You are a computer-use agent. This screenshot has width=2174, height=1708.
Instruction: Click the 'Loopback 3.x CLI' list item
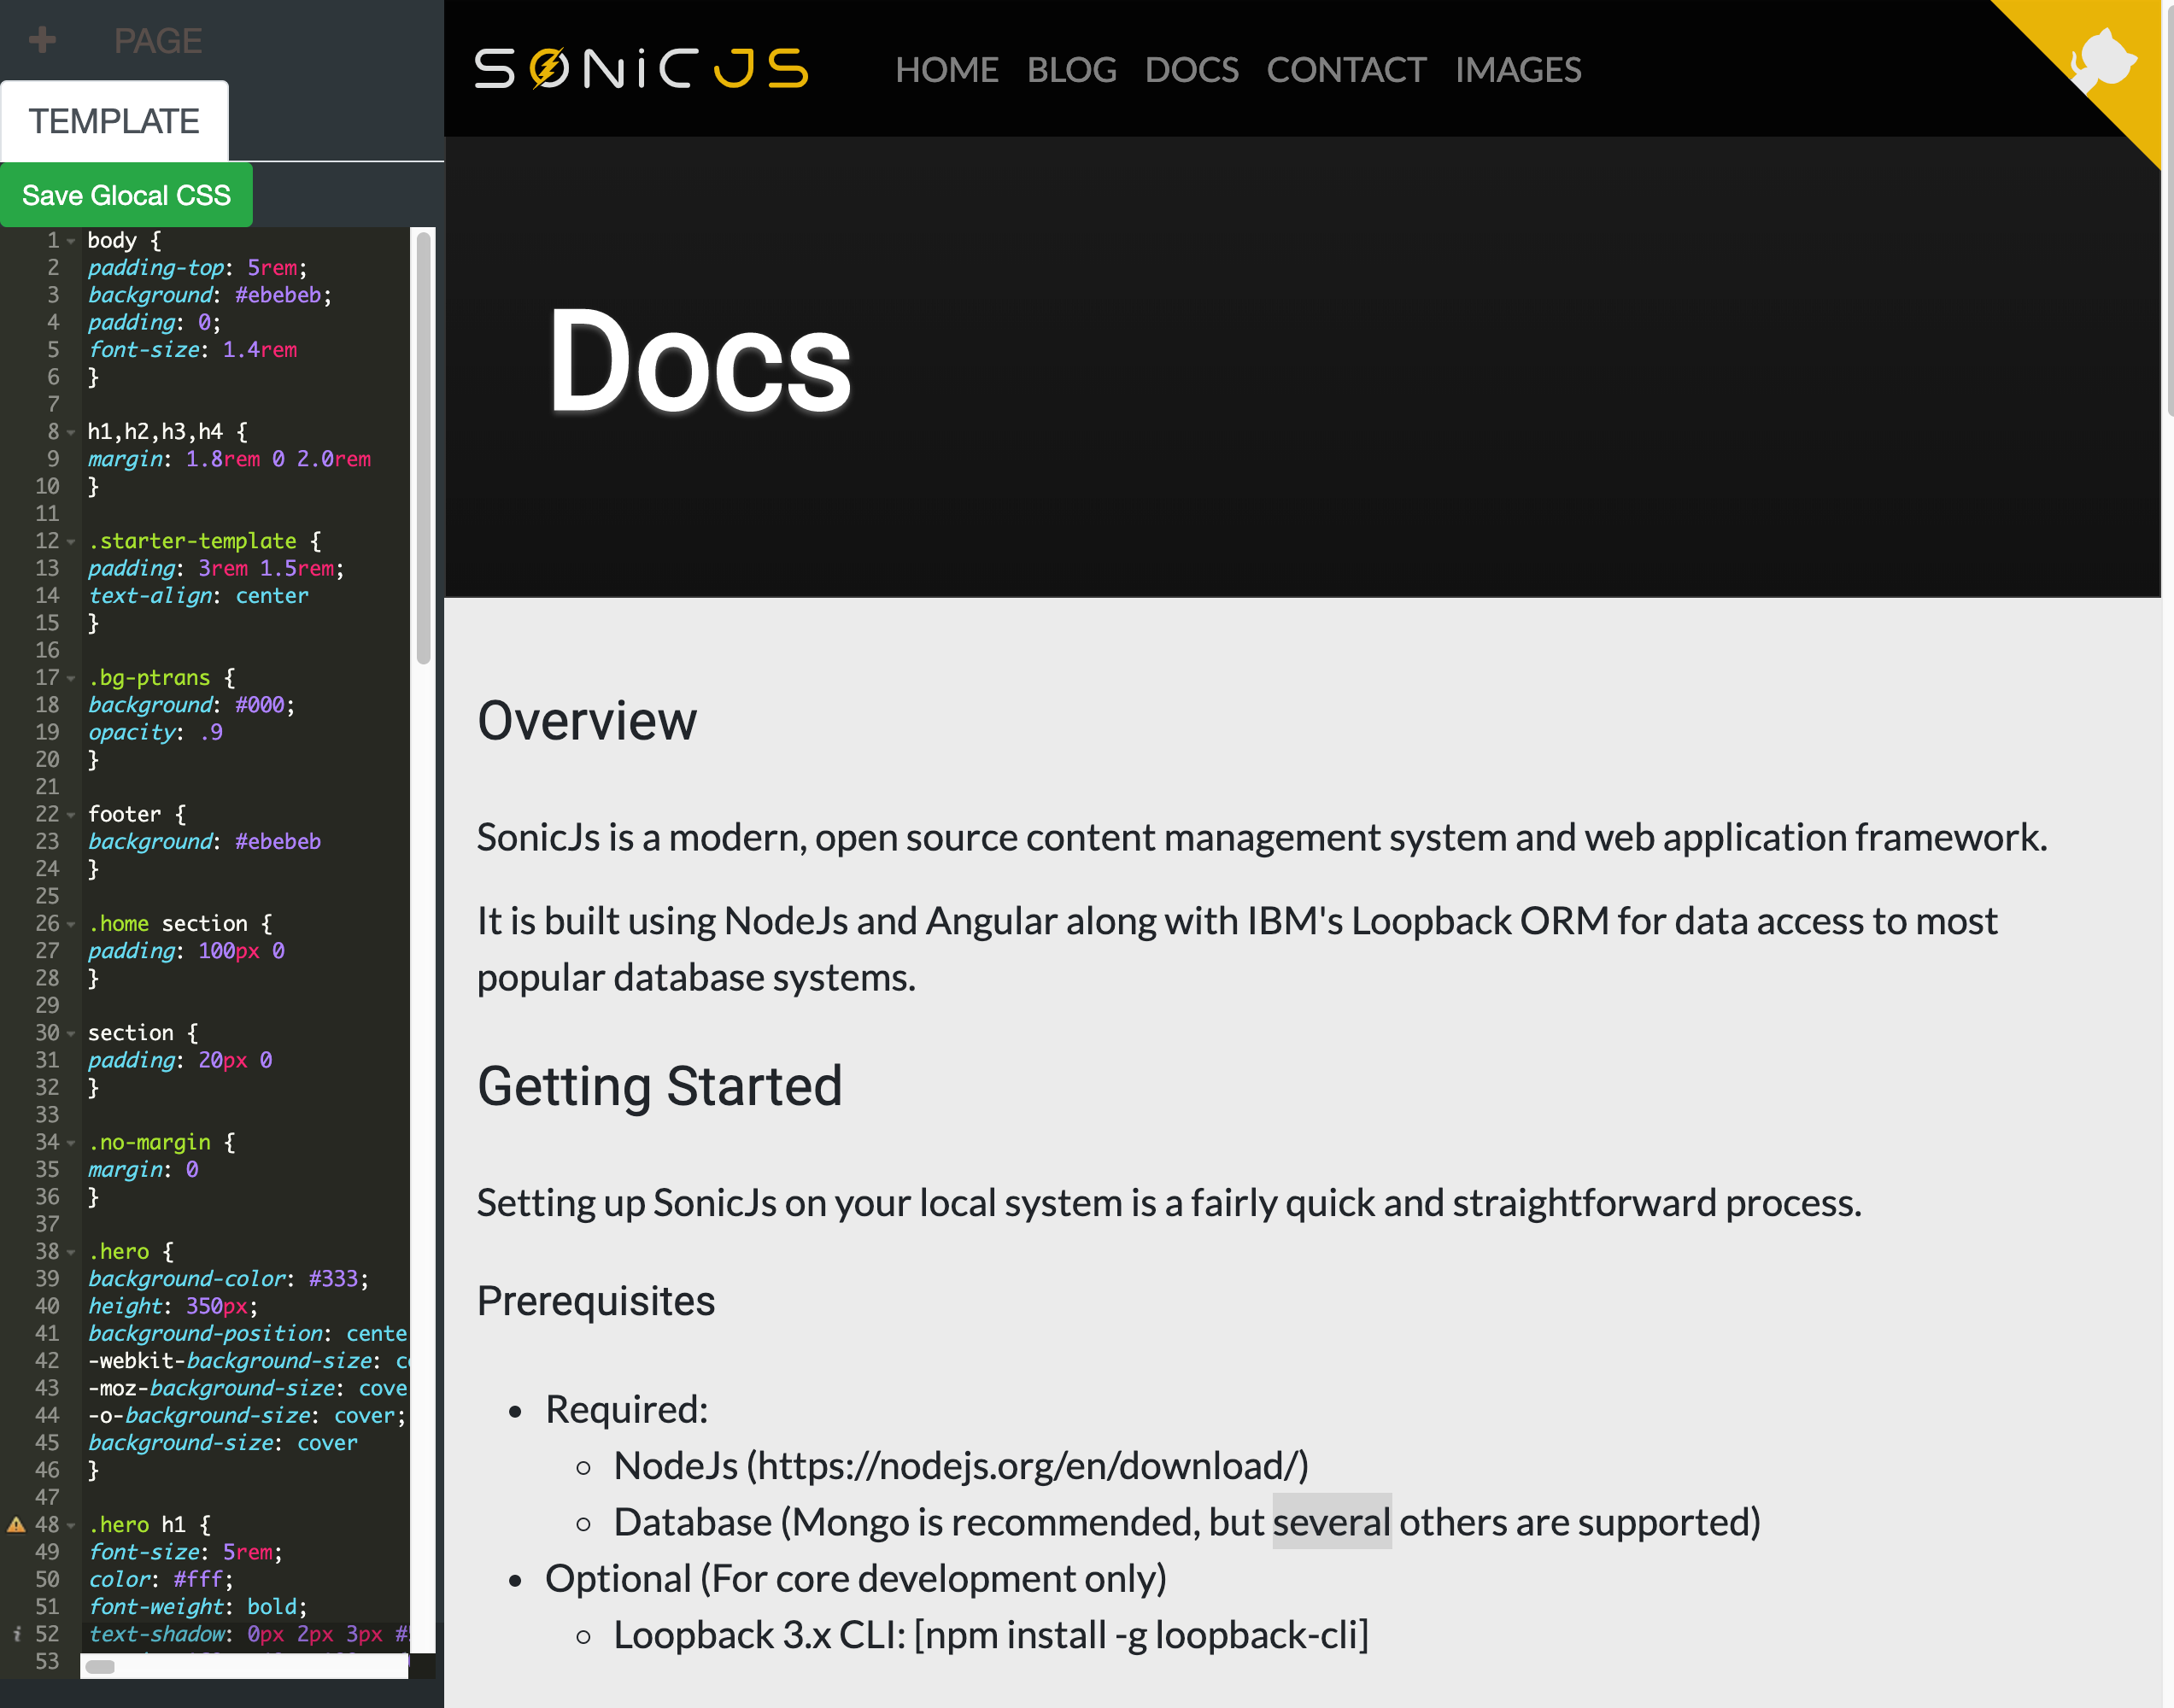pyautogui.click(x=991, y=1635)
